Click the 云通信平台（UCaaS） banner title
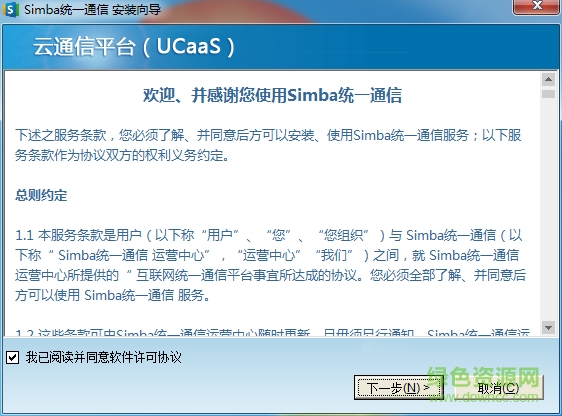 [x=134, y=47]
